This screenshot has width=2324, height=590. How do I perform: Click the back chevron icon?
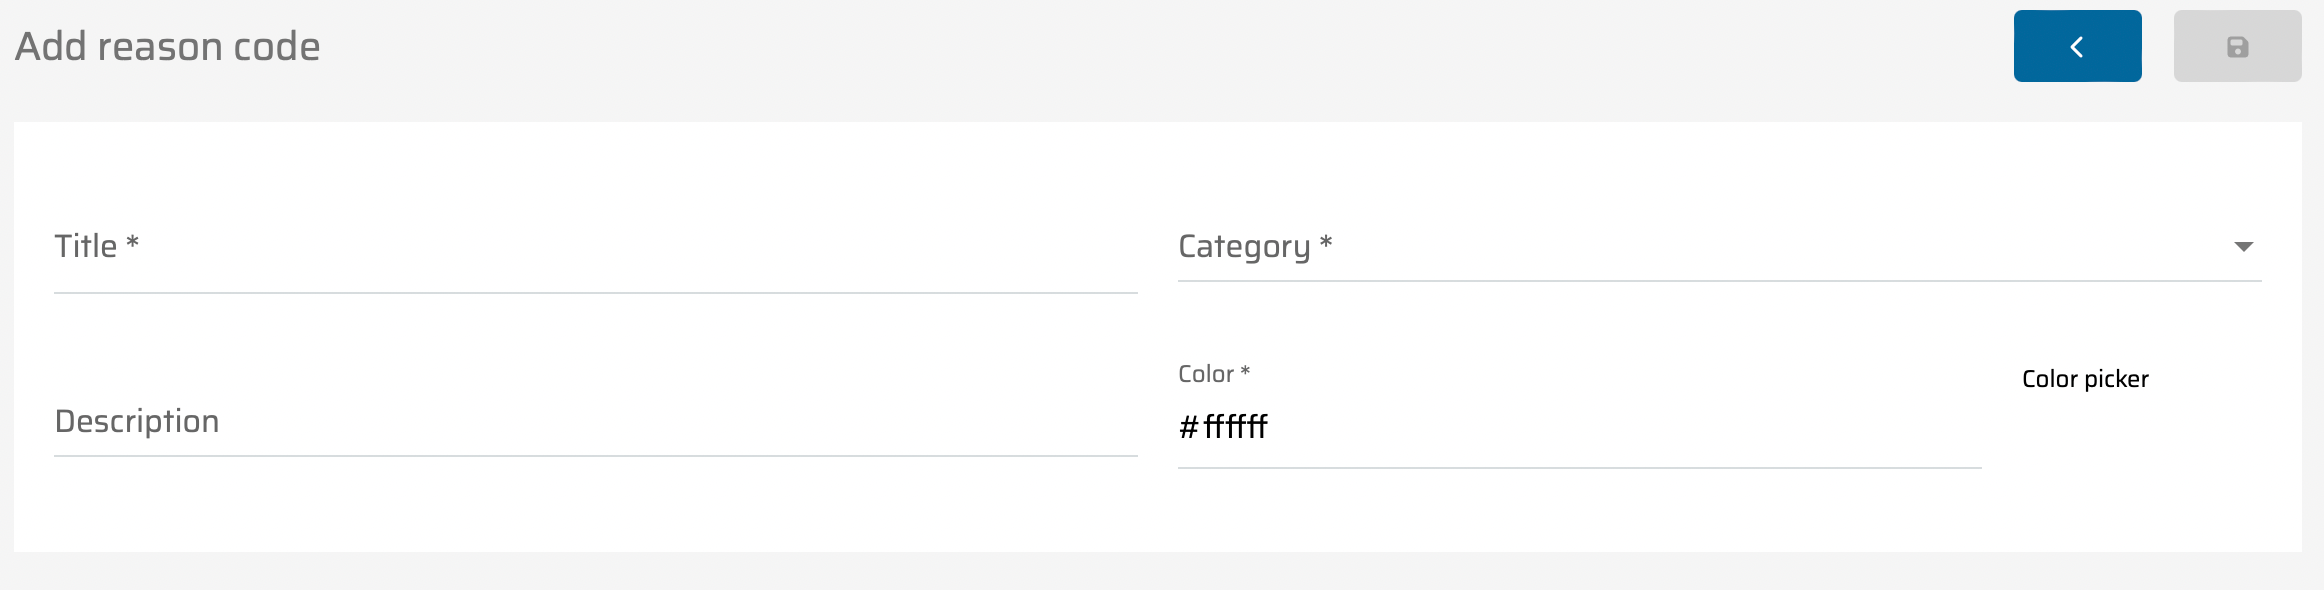pos(2077,47)
